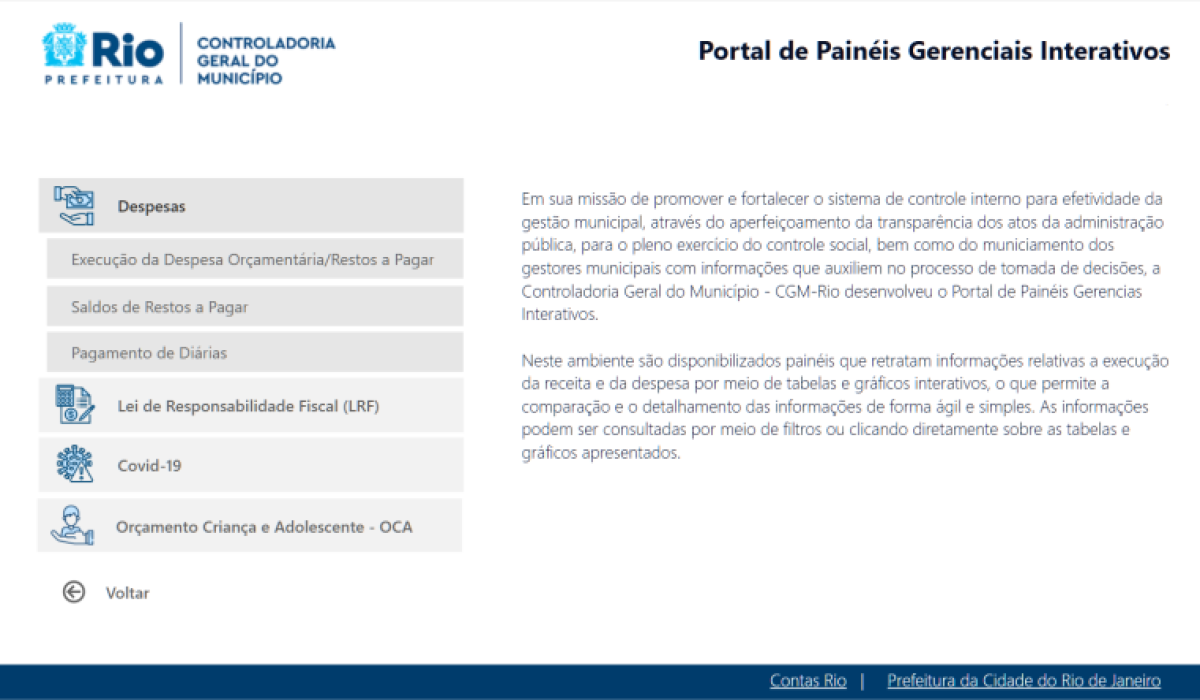The height and width of the screenshot is (700, 1200).
Task: Open the Despesas menu section
Action: coord(251,206)
